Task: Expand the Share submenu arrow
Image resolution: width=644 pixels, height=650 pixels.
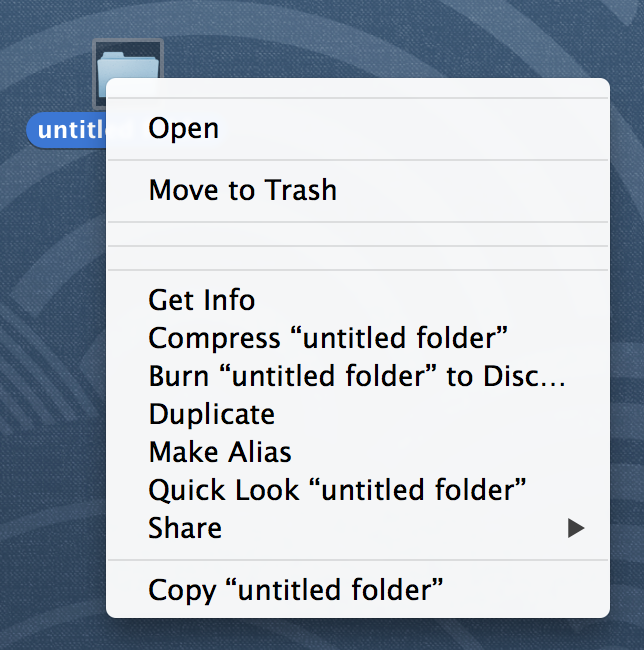Action: [576, 528]
